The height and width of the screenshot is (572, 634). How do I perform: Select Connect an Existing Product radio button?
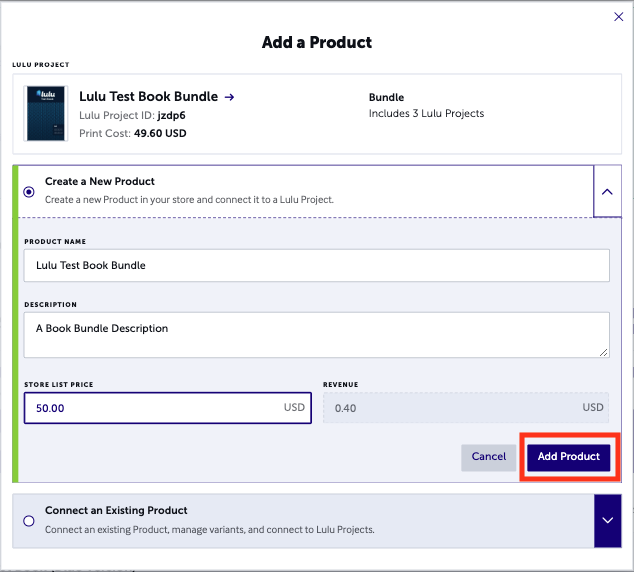(x=29, y=521)
